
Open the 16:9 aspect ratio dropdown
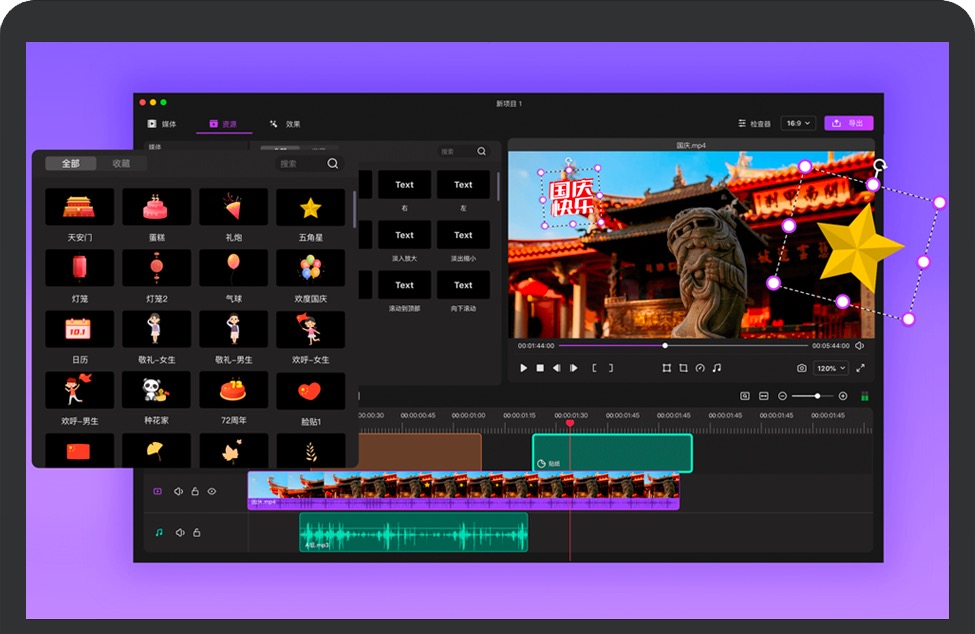[x=797, y=123]
